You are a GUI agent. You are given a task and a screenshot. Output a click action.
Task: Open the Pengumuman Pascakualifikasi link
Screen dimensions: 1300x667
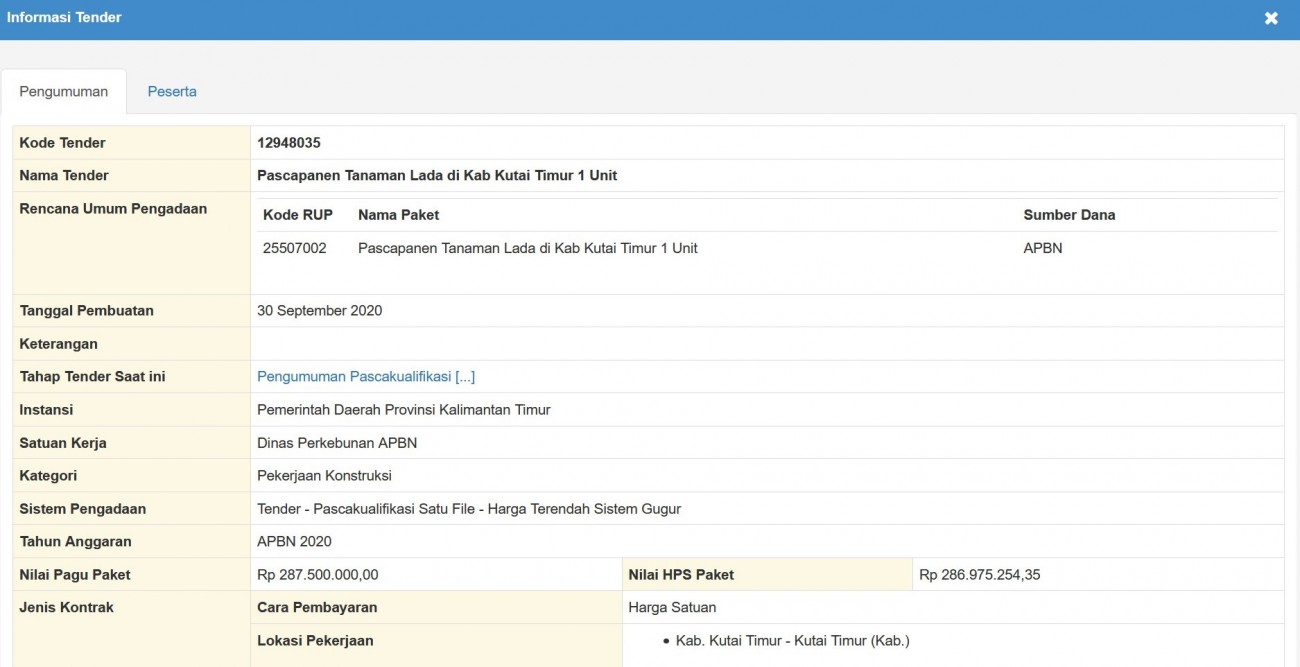click(x=366, y=376)
